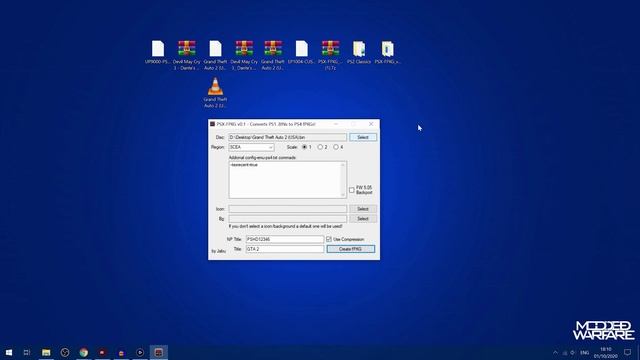Select the UP9000 file icon on desktop
640x360 pixels.
(x=158, y=52)
